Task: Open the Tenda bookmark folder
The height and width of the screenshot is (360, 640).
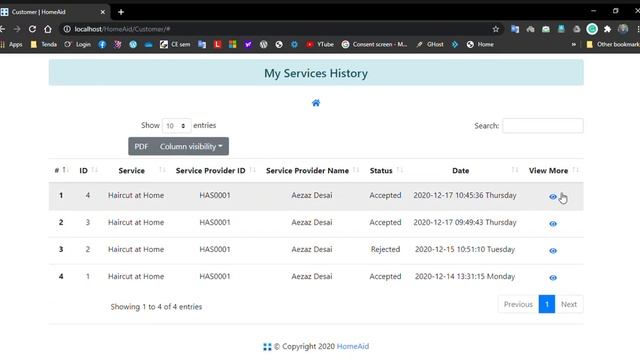Action: (x=44, y=44)
